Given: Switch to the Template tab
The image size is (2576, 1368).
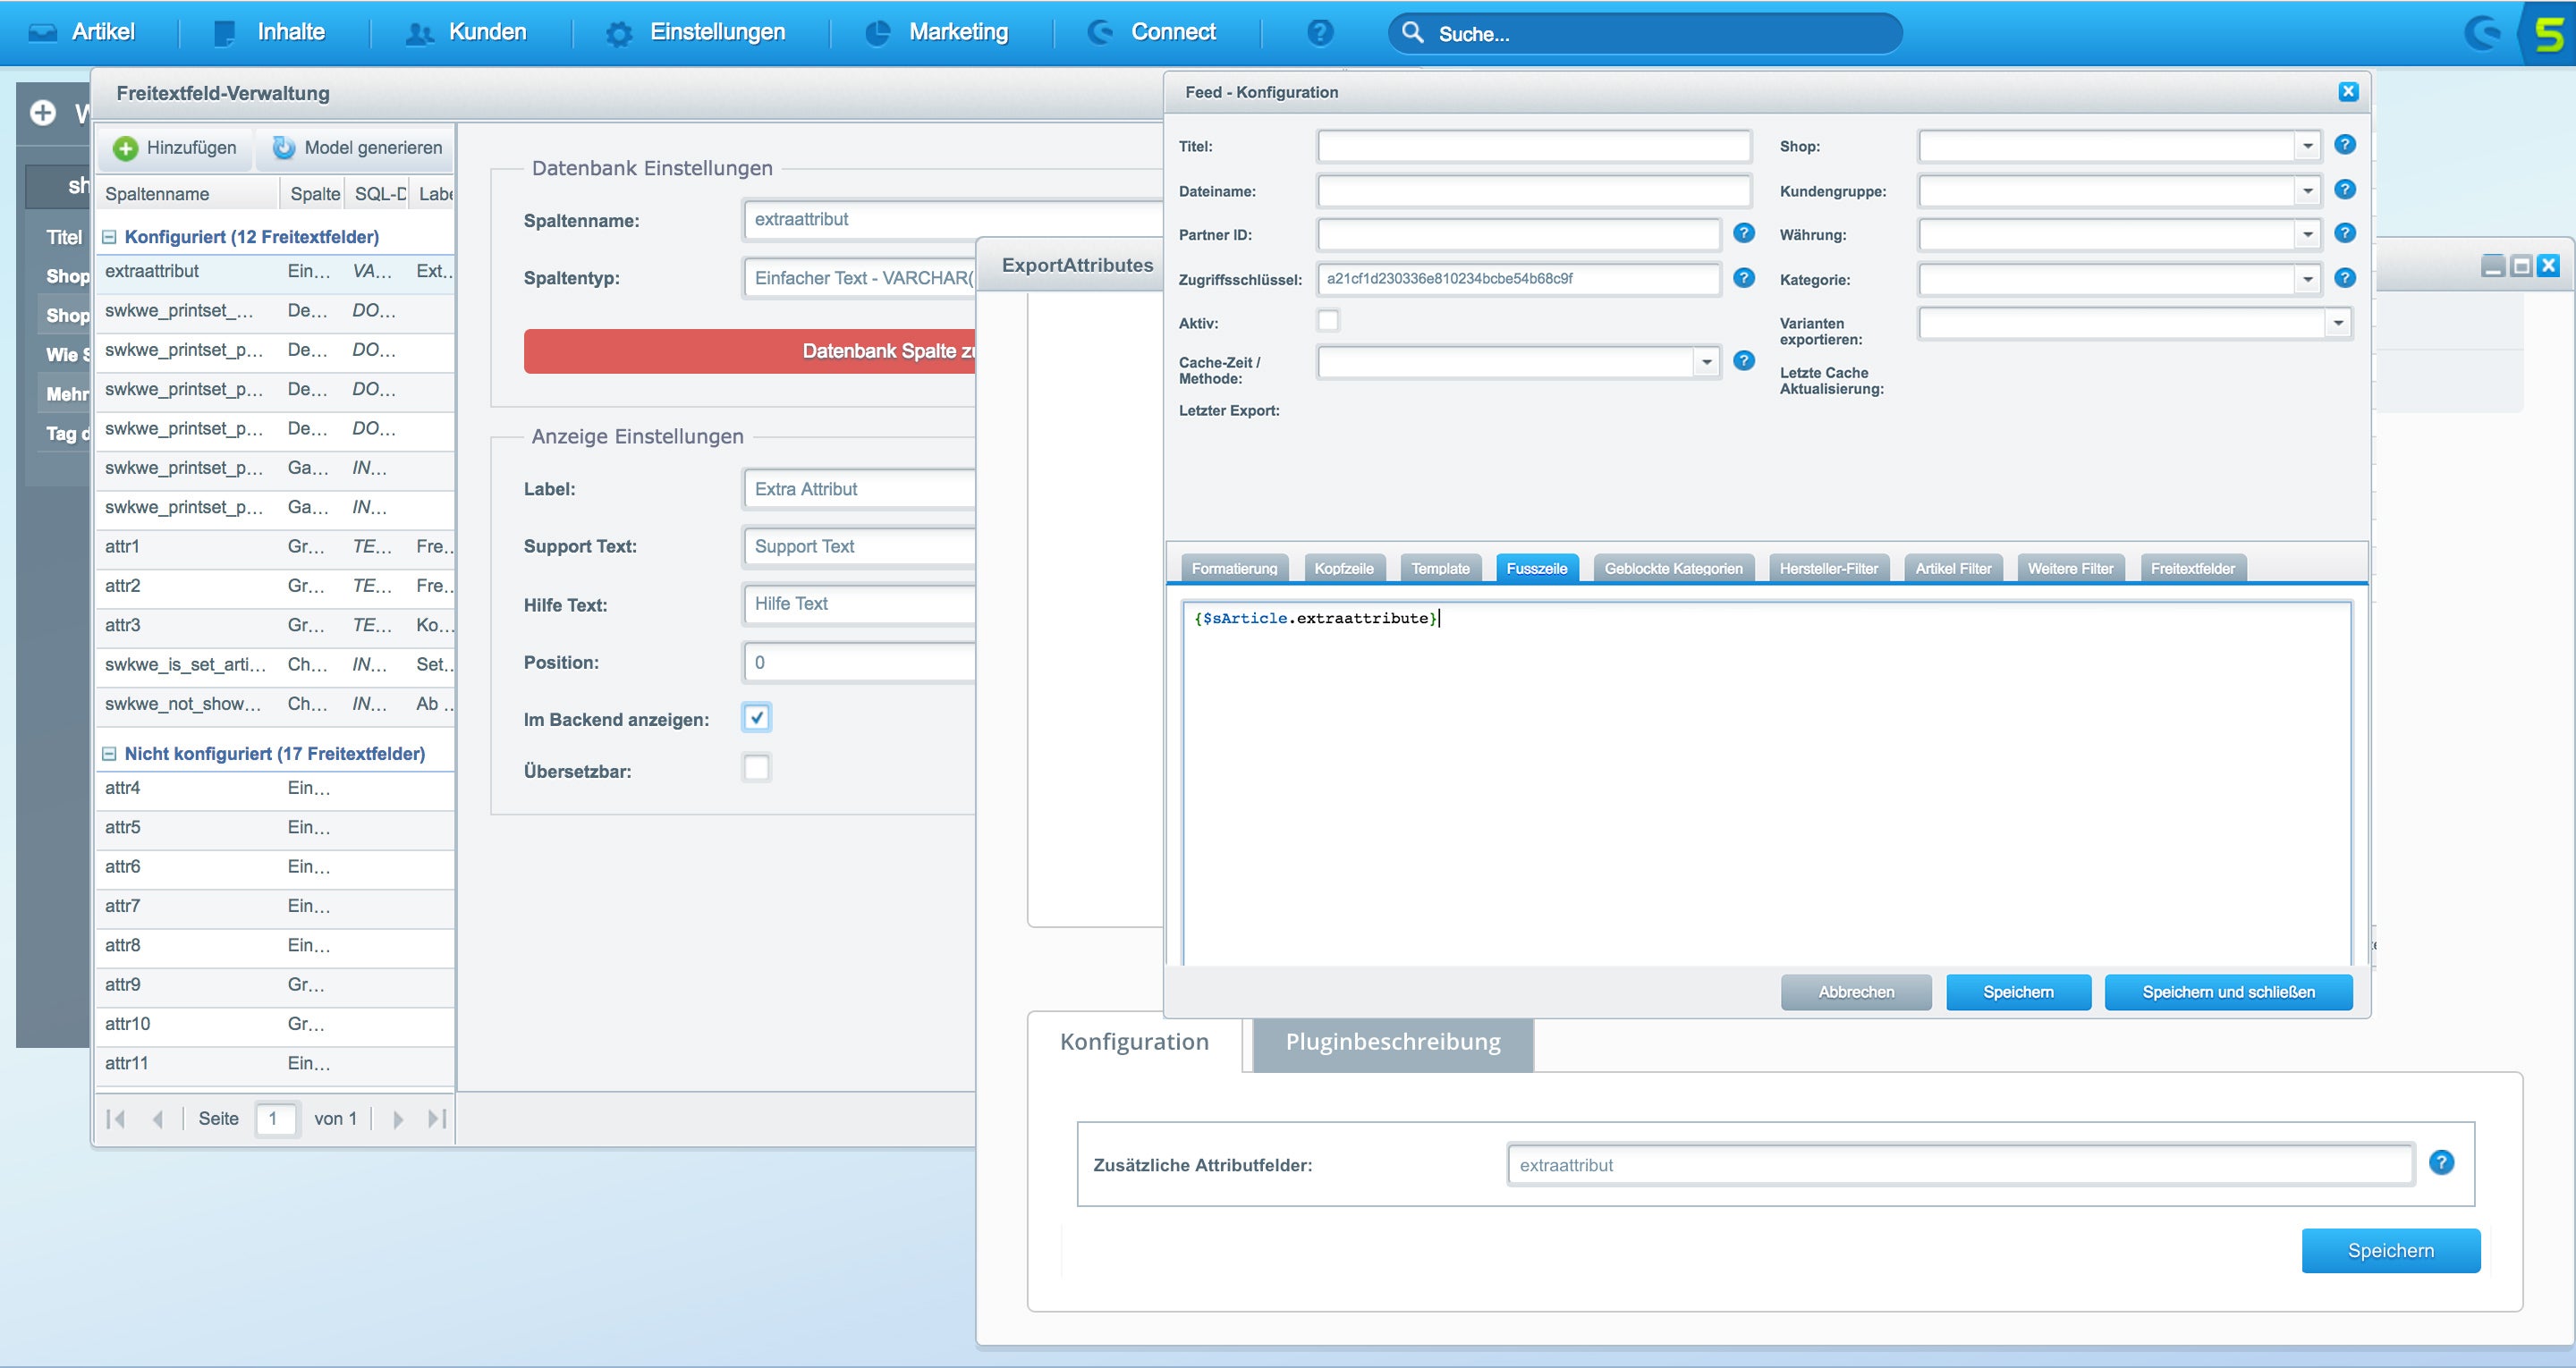Looking at the screenshot, I should (x=1440, y=568).
